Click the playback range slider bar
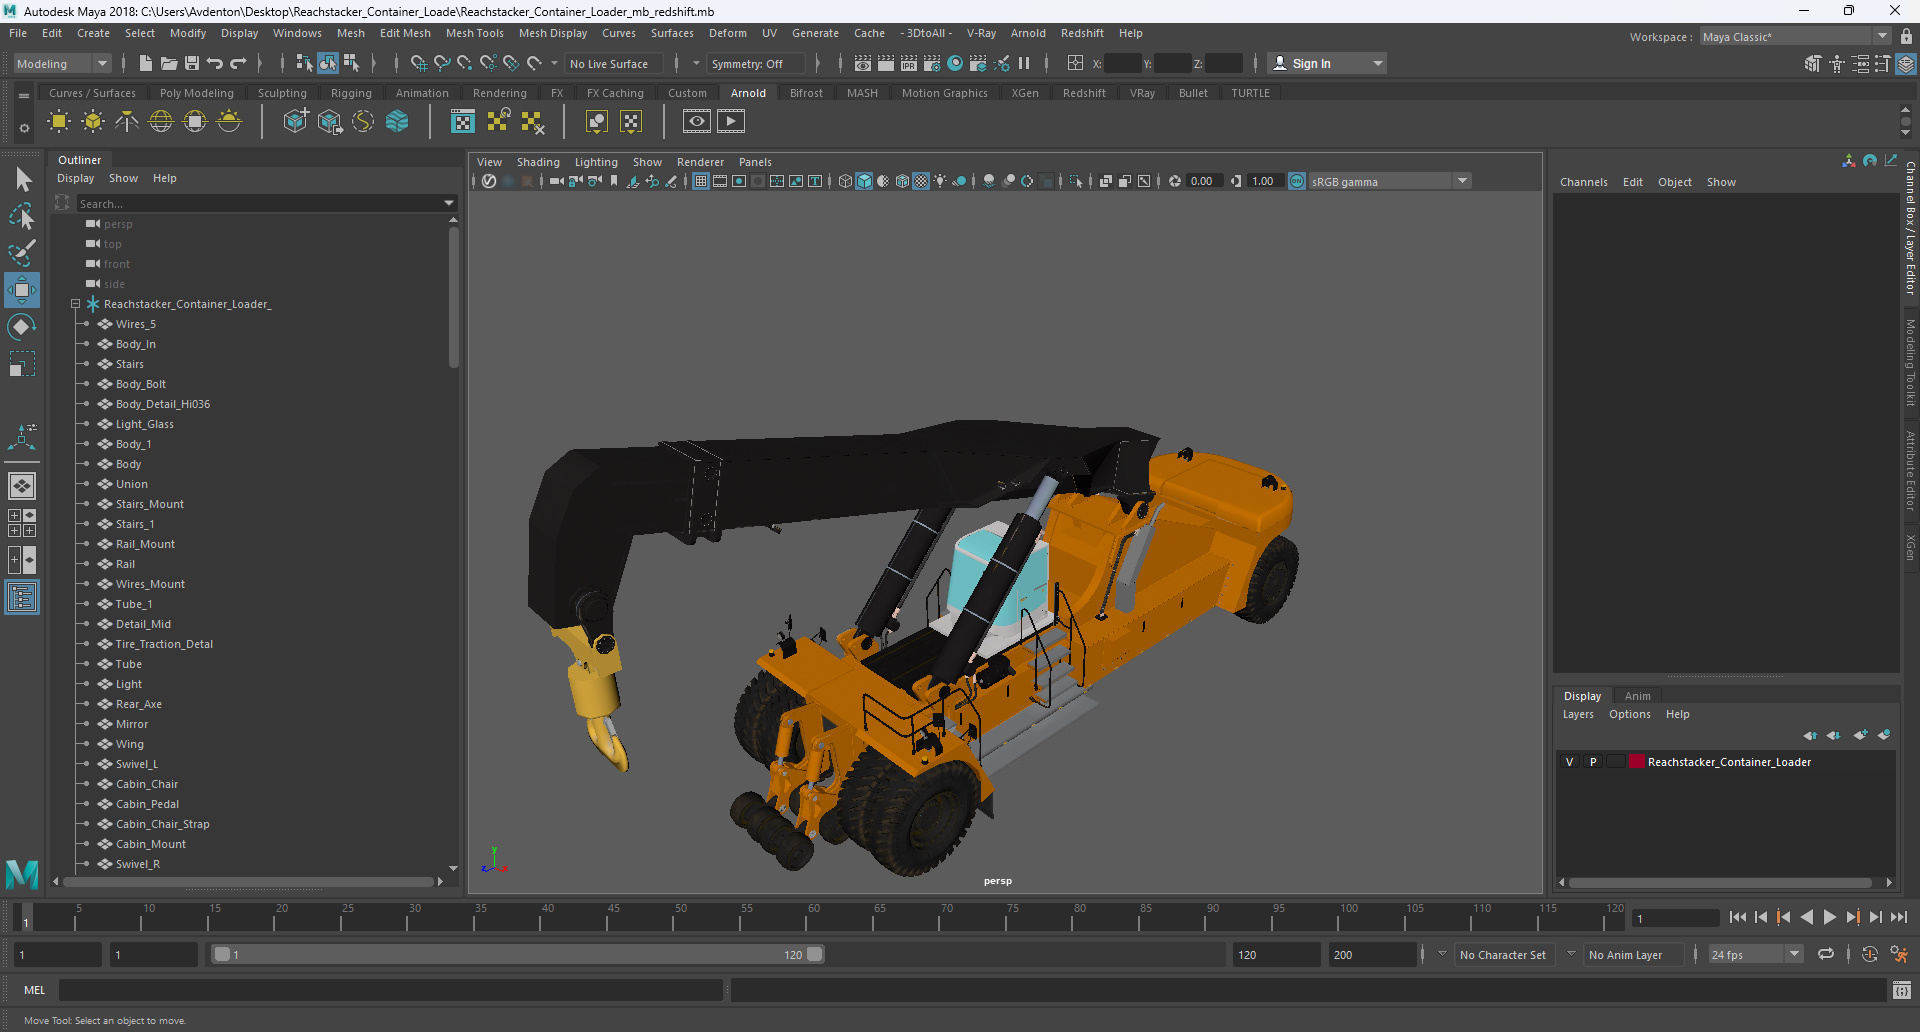This screenshot has width=1920, height=1032. (x=519, y=954)
